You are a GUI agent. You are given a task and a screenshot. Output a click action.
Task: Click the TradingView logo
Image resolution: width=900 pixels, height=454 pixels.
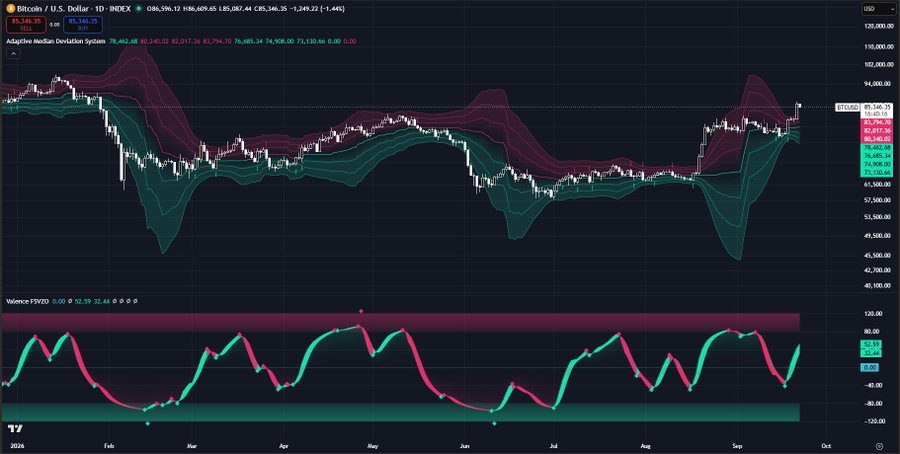15,429
